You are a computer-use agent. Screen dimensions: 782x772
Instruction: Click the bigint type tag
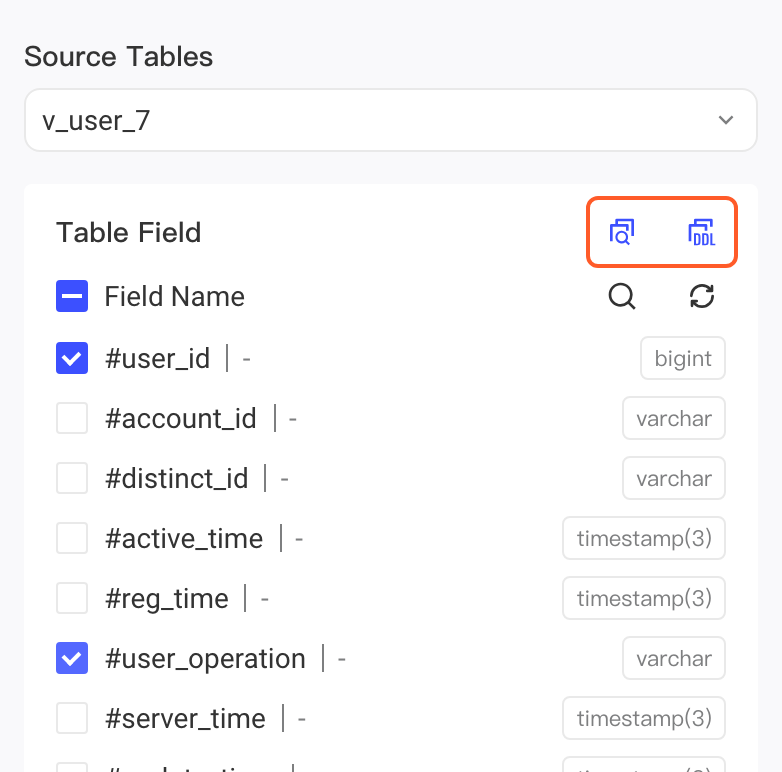click(683, 358)
